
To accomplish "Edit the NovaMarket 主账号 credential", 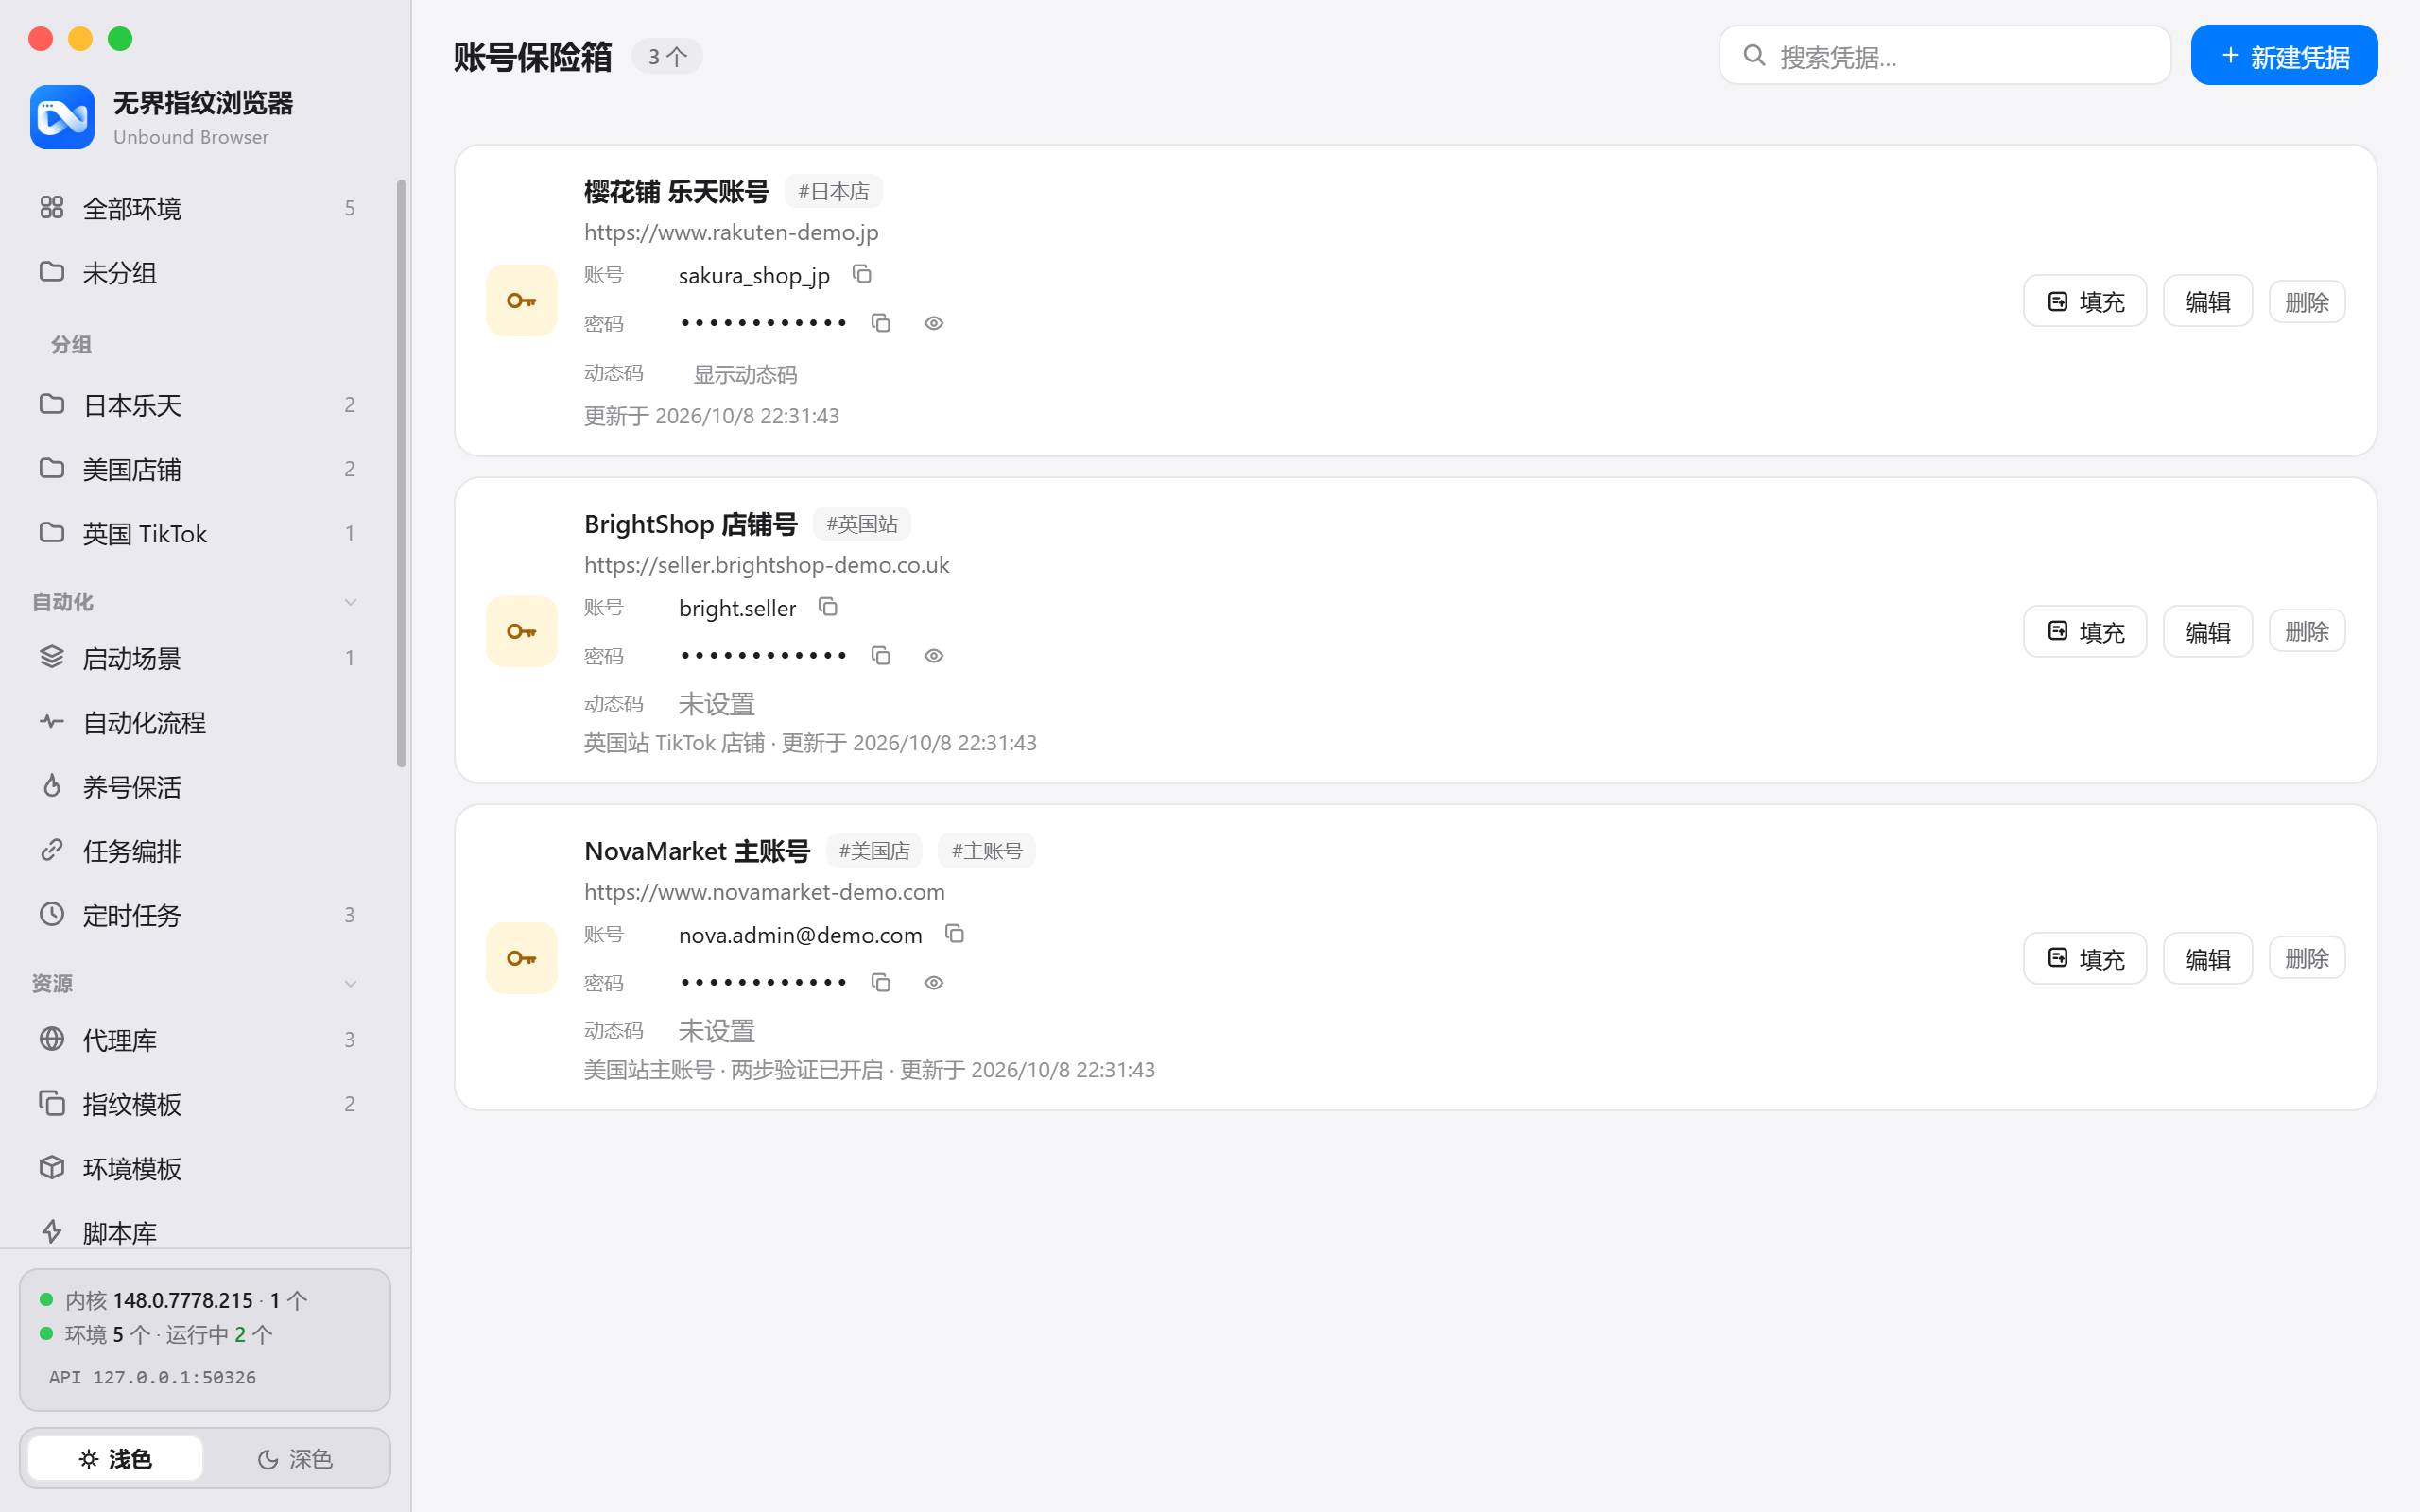I will pyautogui.click(x=2207, y=958).
